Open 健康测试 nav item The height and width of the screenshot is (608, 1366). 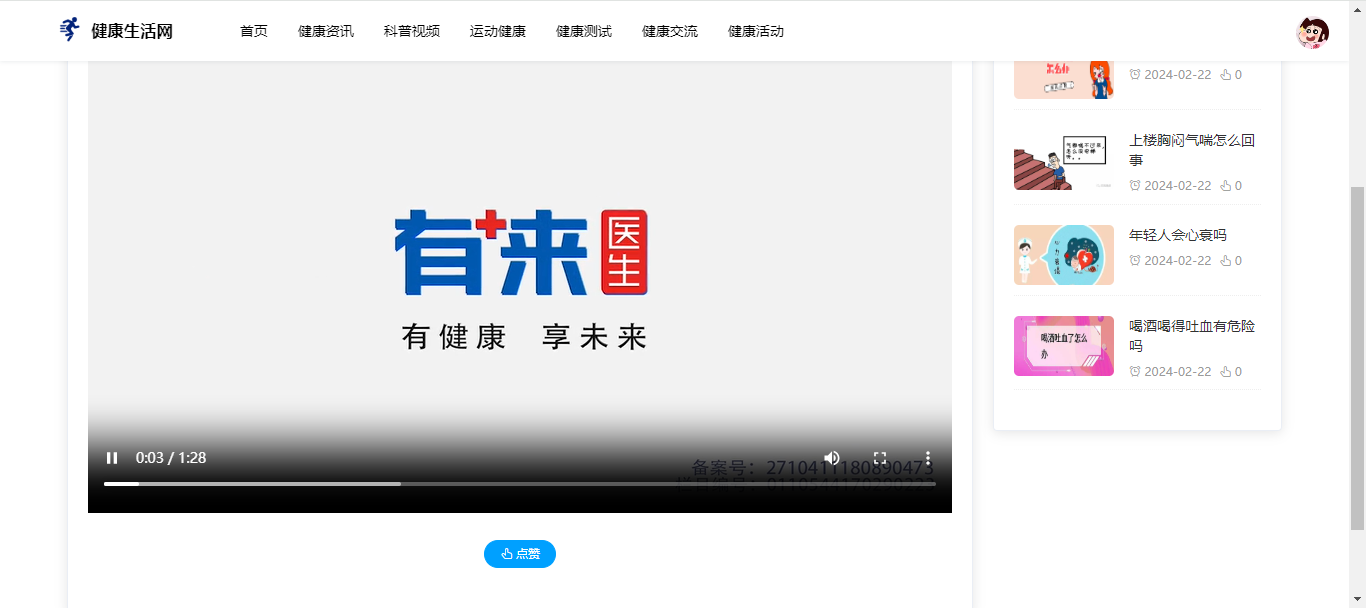pos(584,31)
